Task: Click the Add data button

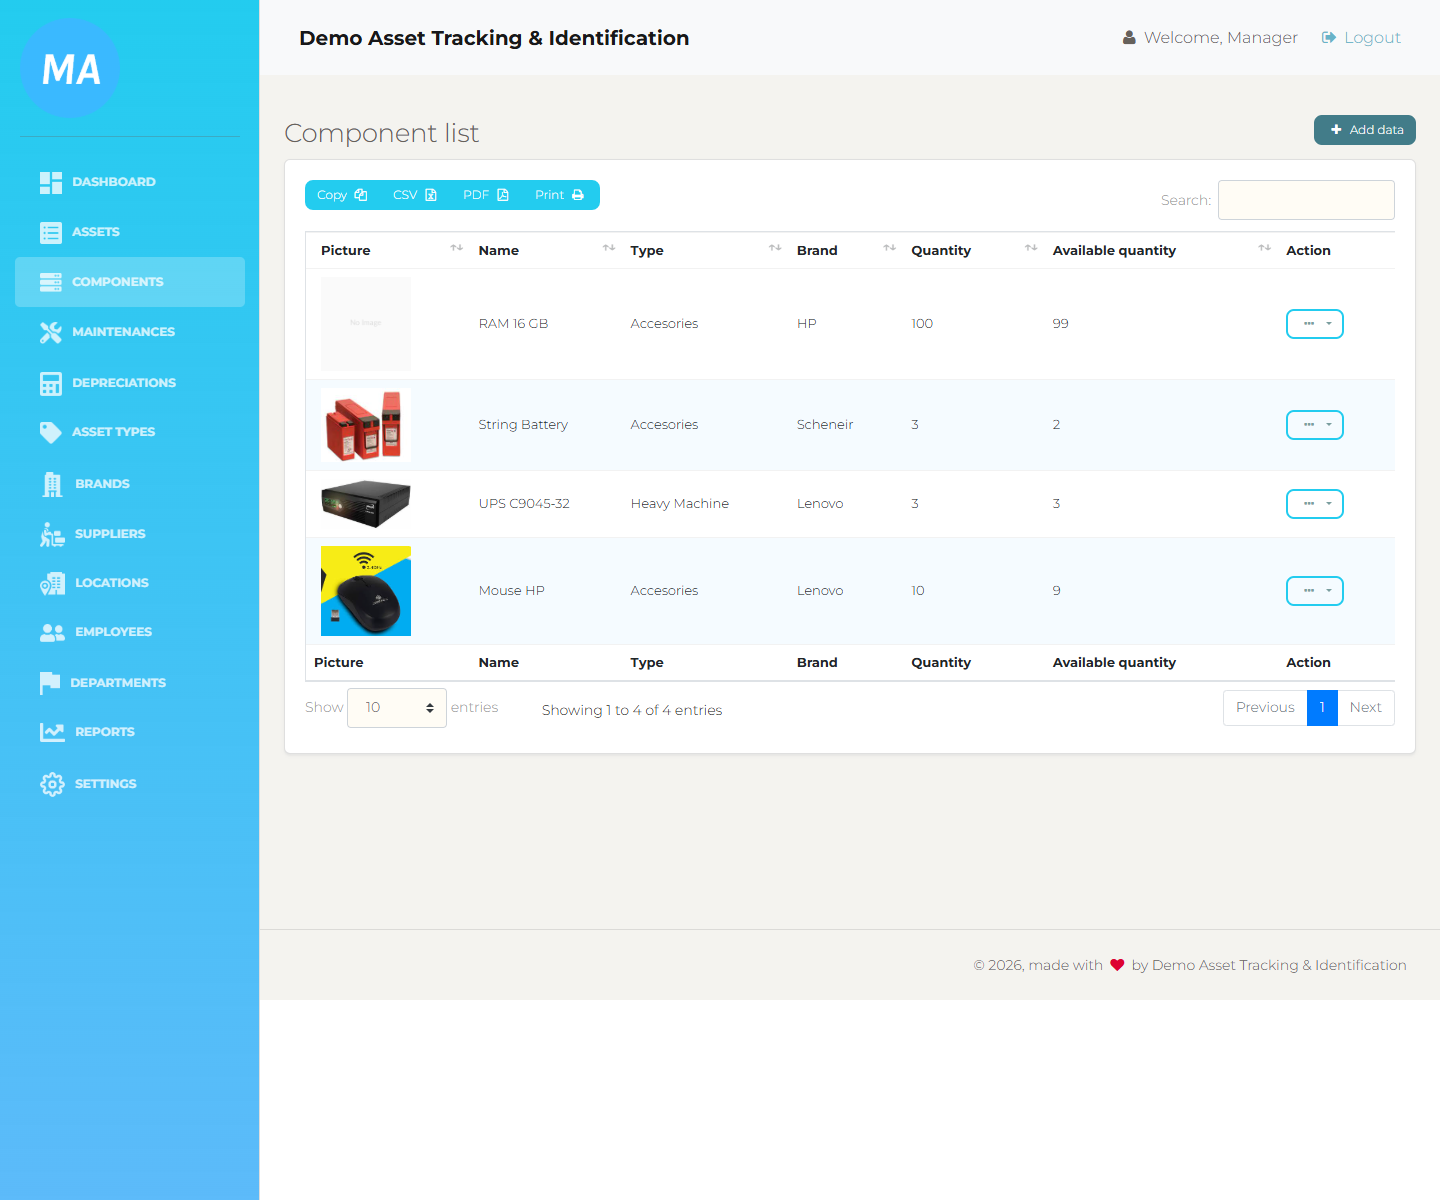Action: tap(1364, 130)
